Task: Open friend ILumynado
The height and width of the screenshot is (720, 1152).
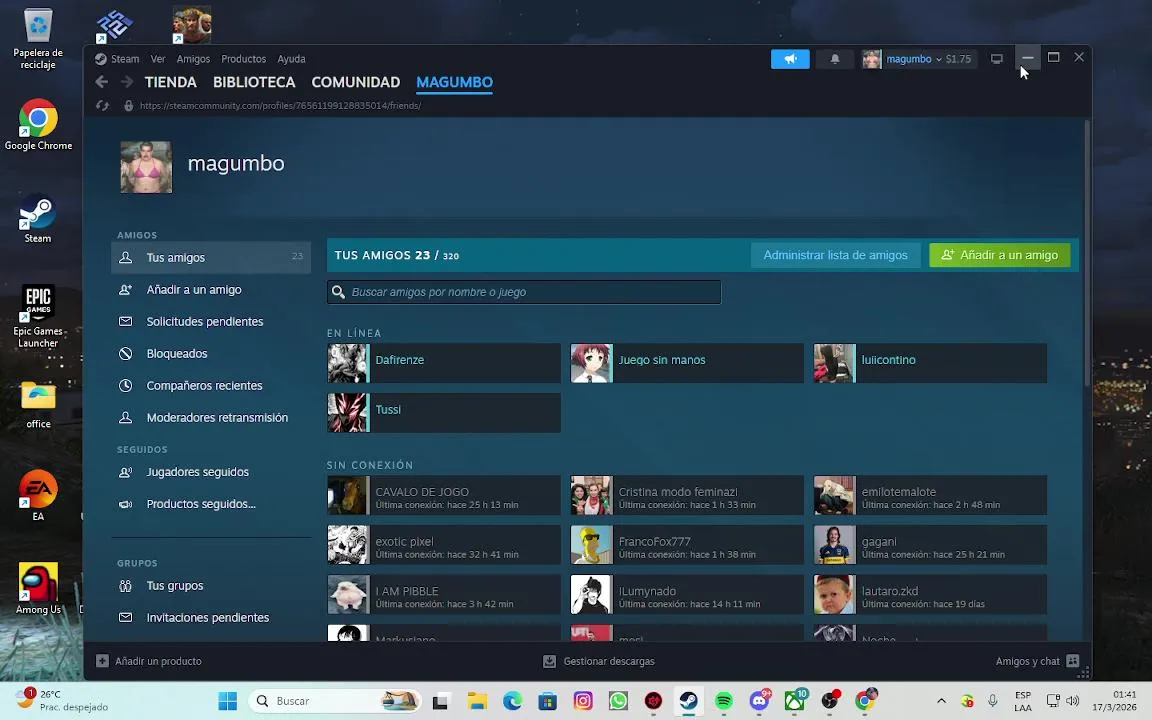Action: (x=687, y=594)
